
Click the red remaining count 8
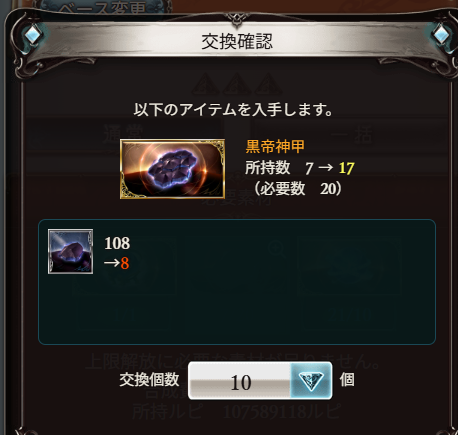point(125,263)
